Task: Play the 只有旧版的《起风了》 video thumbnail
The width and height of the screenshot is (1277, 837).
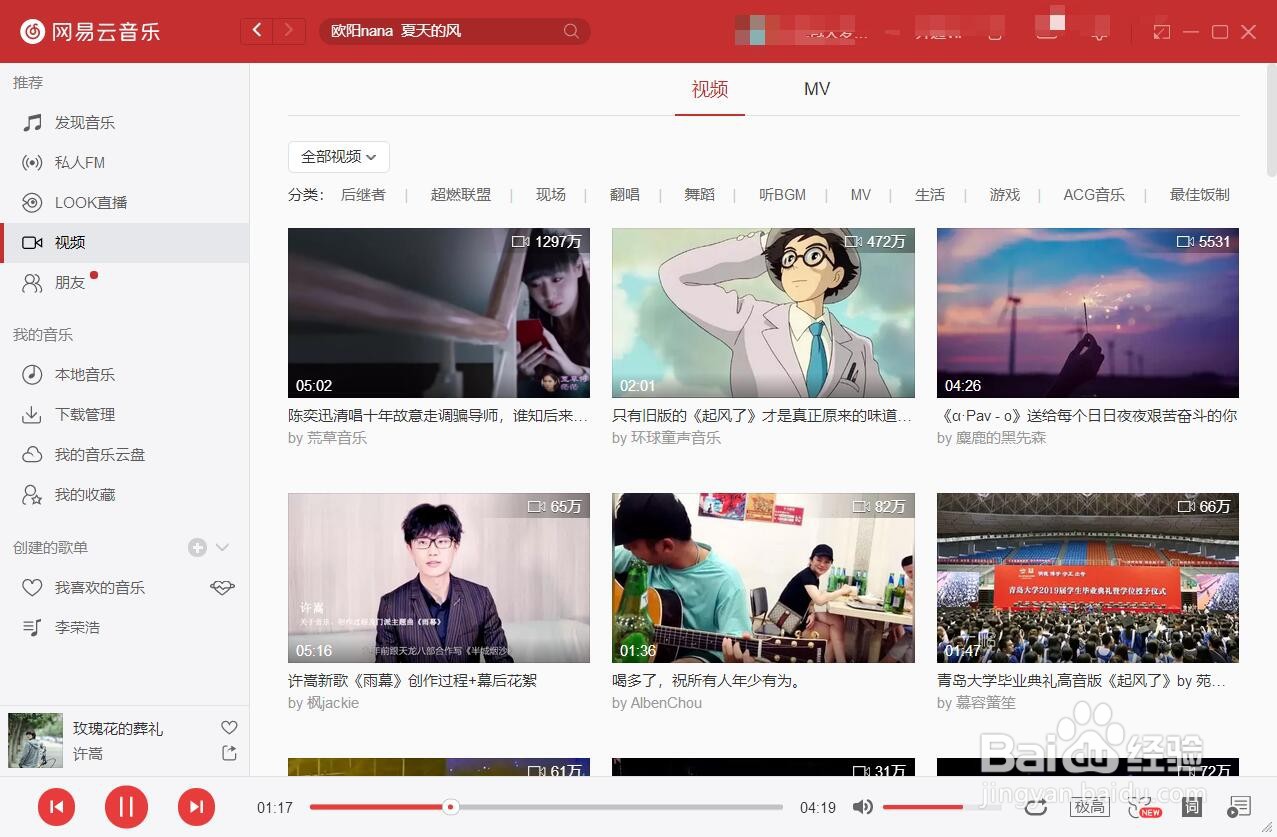Action: pos(763,313)
